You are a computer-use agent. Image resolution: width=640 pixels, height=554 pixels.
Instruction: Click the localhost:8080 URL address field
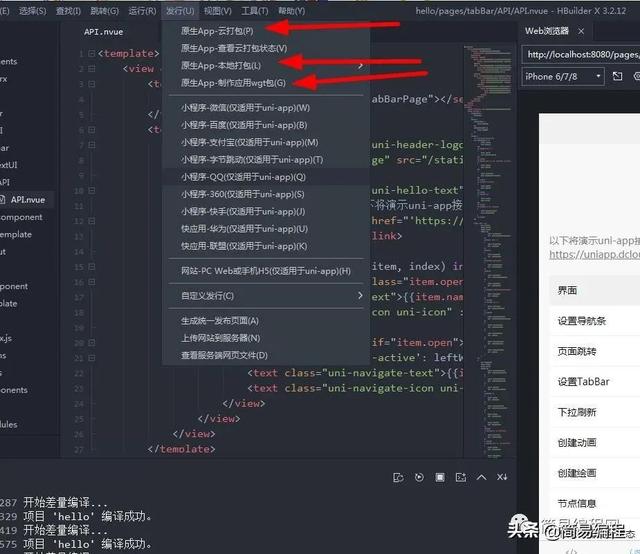coord(583,54)
